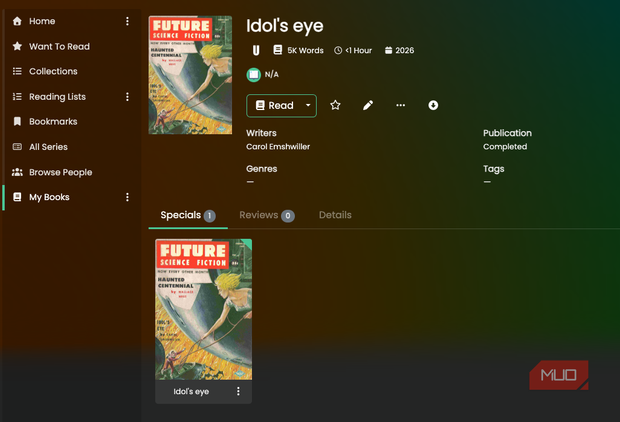
Task: Open the horizontal ellipsis more actions
Action: coord(401,105)
